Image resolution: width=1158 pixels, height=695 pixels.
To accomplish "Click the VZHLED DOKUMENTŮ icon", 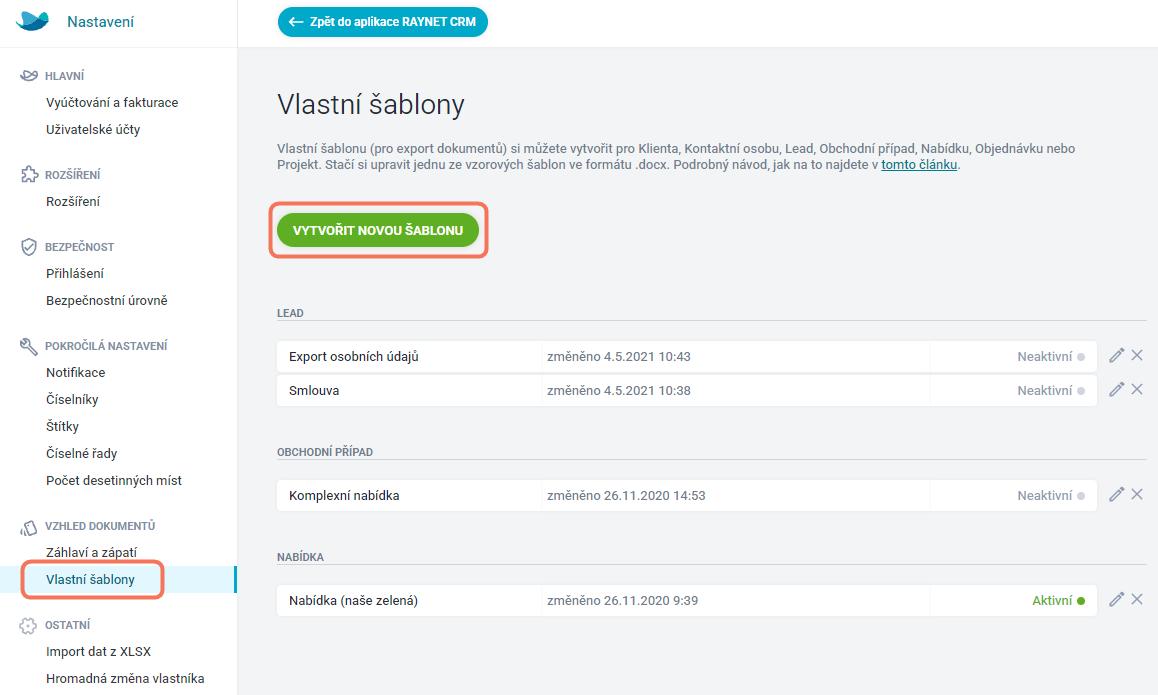I will click(29, 527).
